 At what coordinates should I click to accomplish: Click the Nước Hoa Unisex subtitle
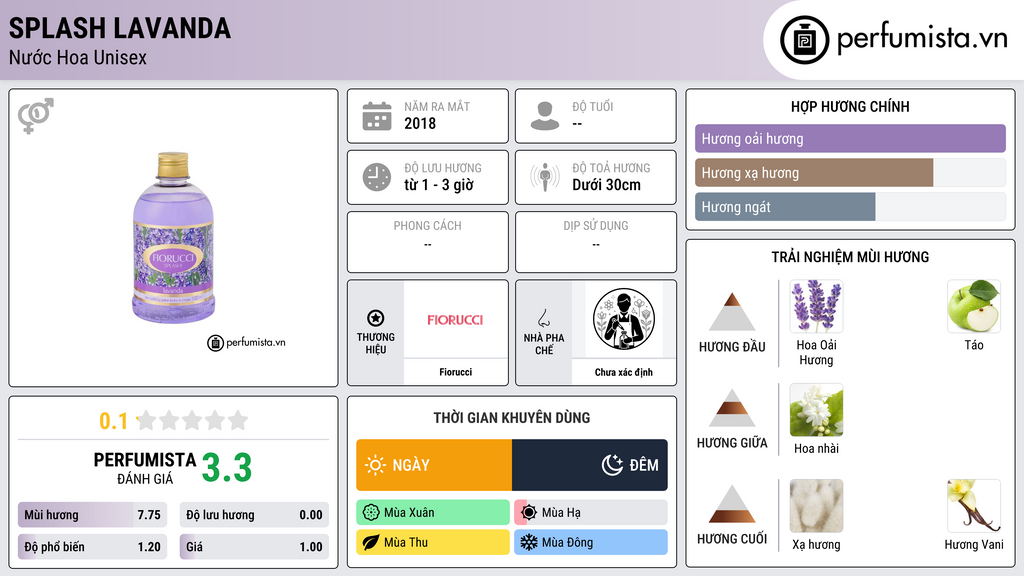pos(78,57)
